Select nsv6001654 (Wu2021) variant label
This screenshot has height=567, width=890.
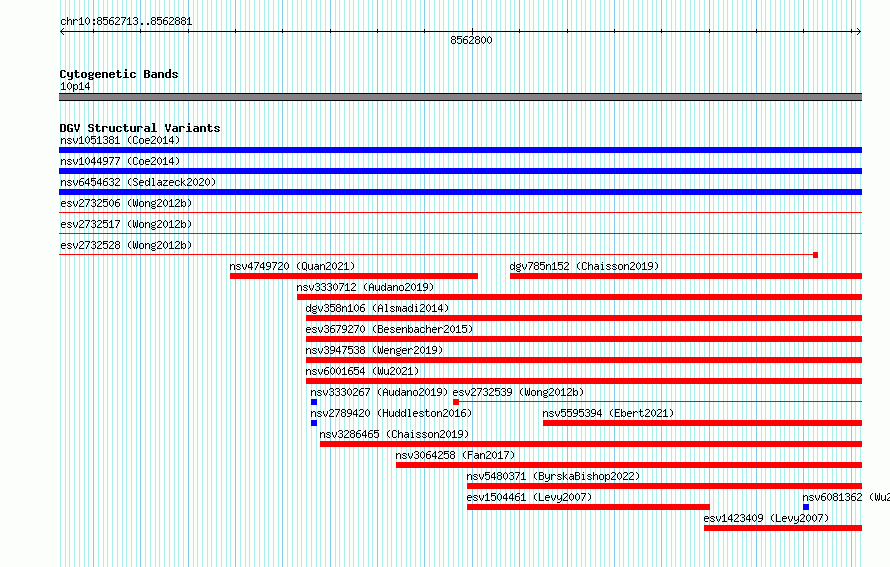(x=362, y=371)
